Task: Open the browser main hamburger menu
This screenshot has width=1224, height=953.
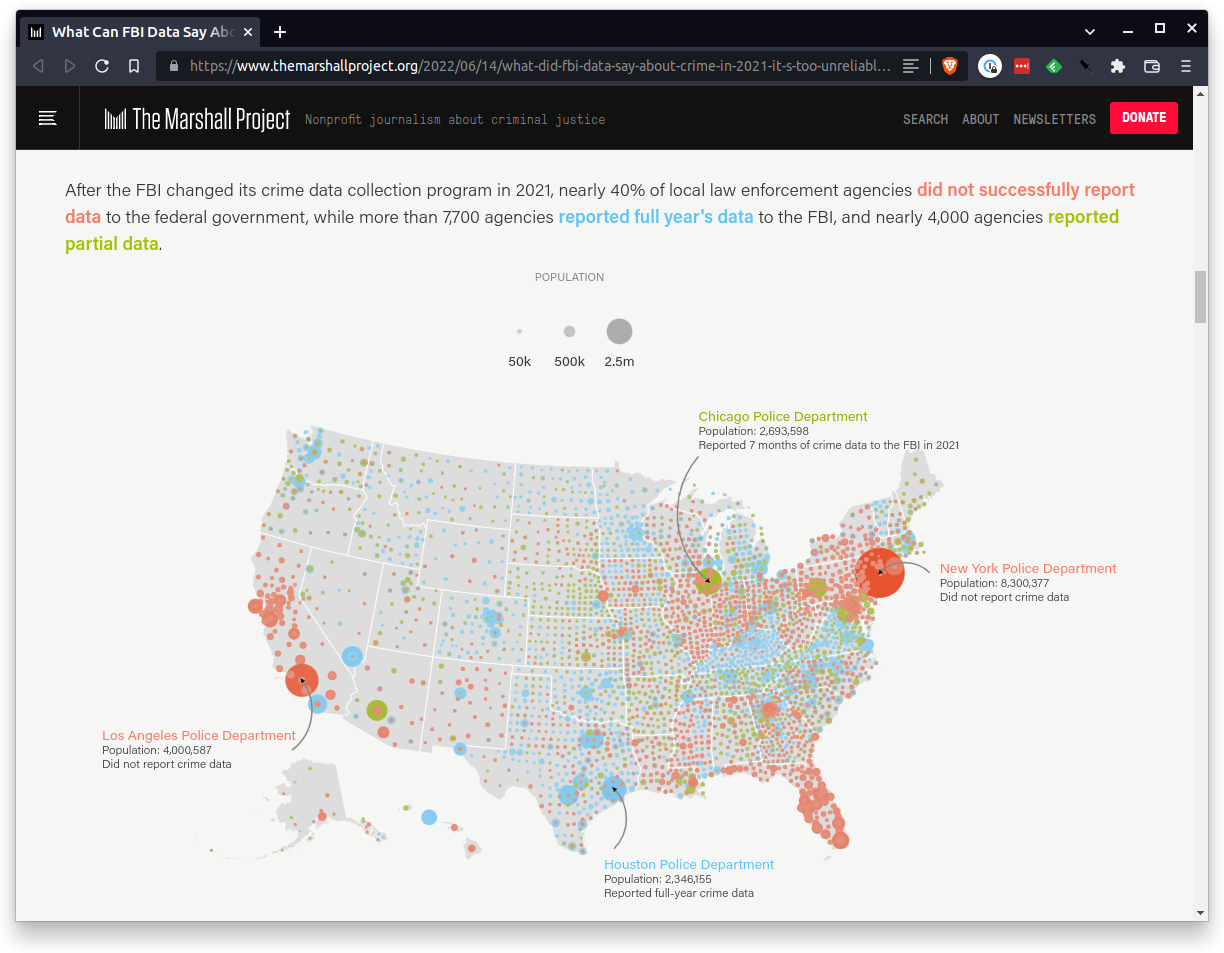Action: tap(1186, 66)
